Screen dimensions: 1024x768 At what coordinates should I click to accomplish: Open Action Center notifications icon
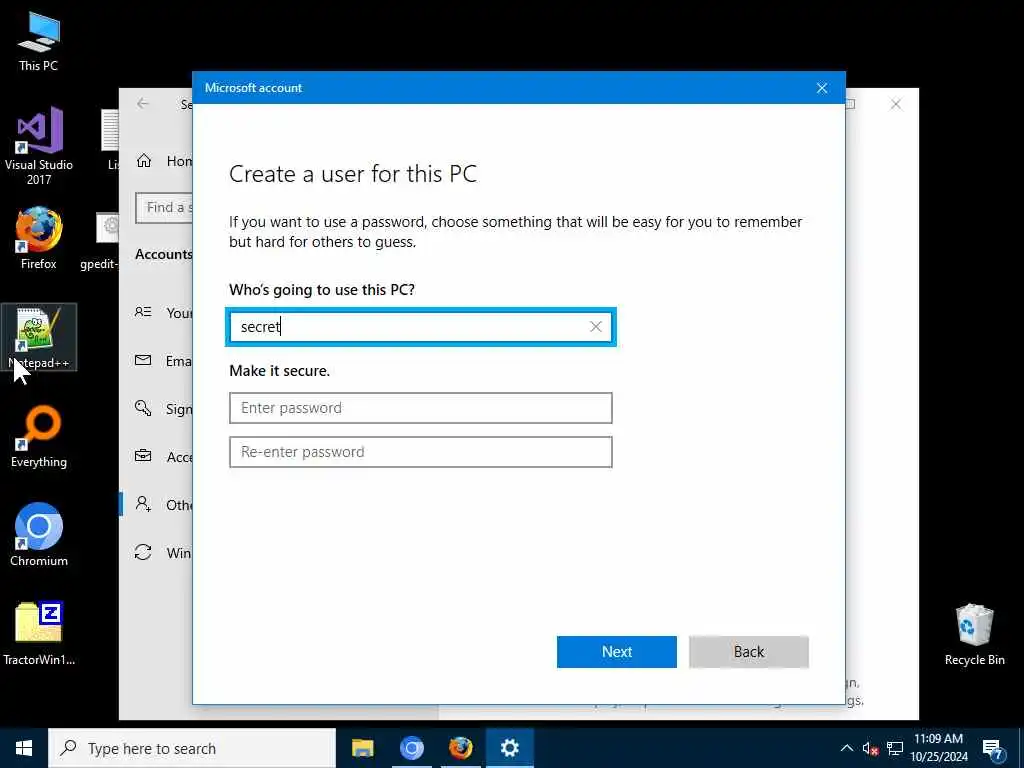(993, 750)
